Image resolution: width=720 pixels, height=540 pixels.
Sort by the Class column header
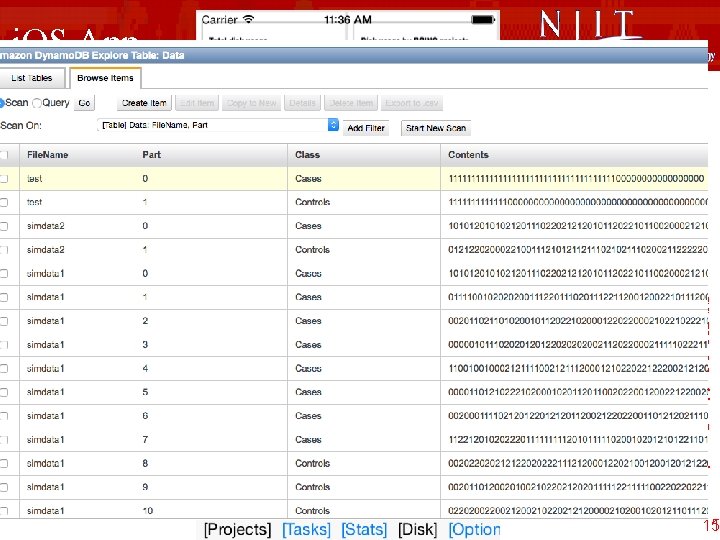tap(307, 155)
